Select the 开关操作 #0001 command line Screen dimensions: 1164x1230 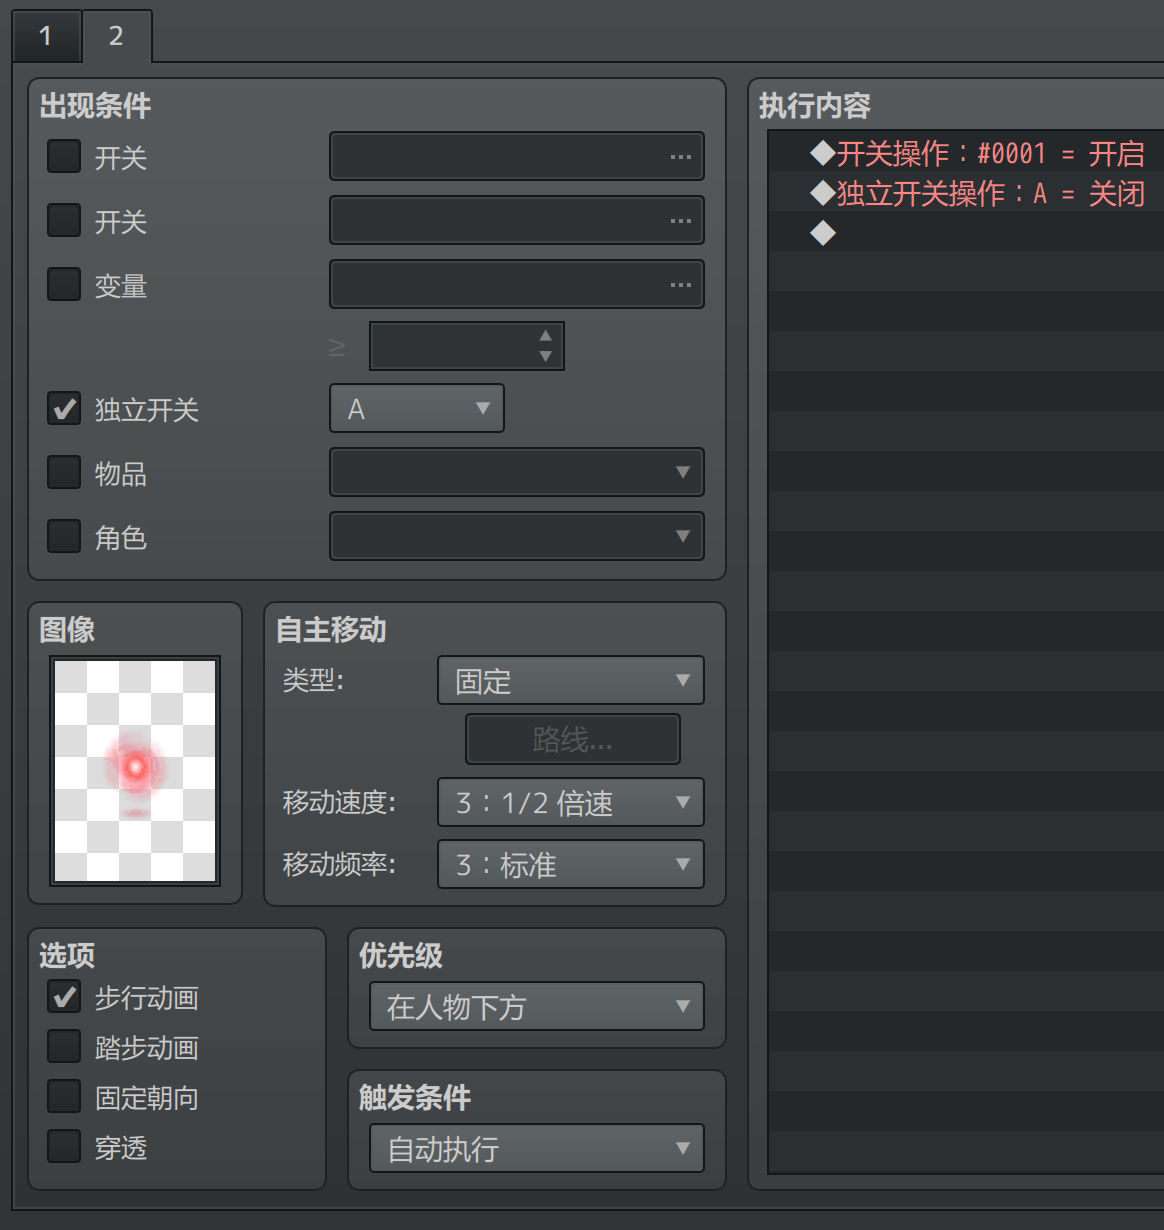tap(966, 153)
